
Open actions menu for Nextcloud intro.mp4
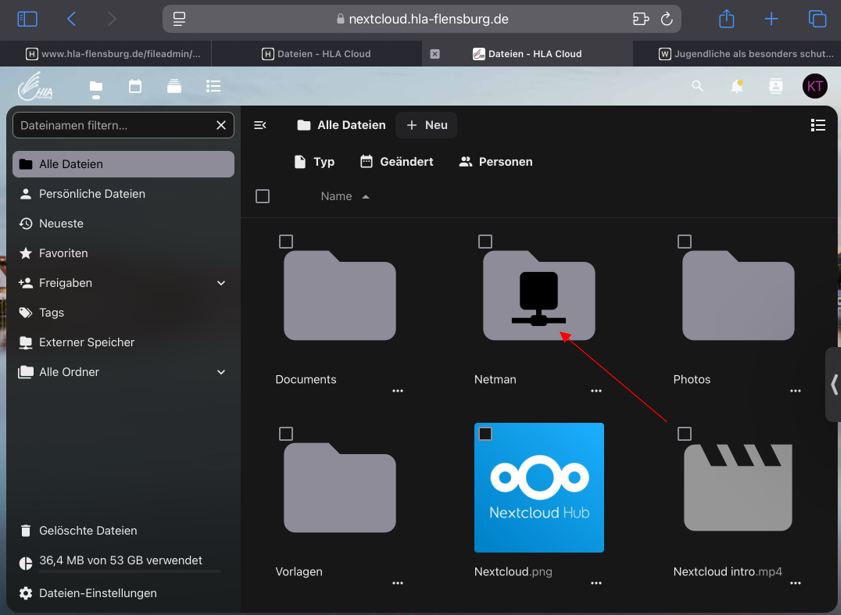point(795,583)
